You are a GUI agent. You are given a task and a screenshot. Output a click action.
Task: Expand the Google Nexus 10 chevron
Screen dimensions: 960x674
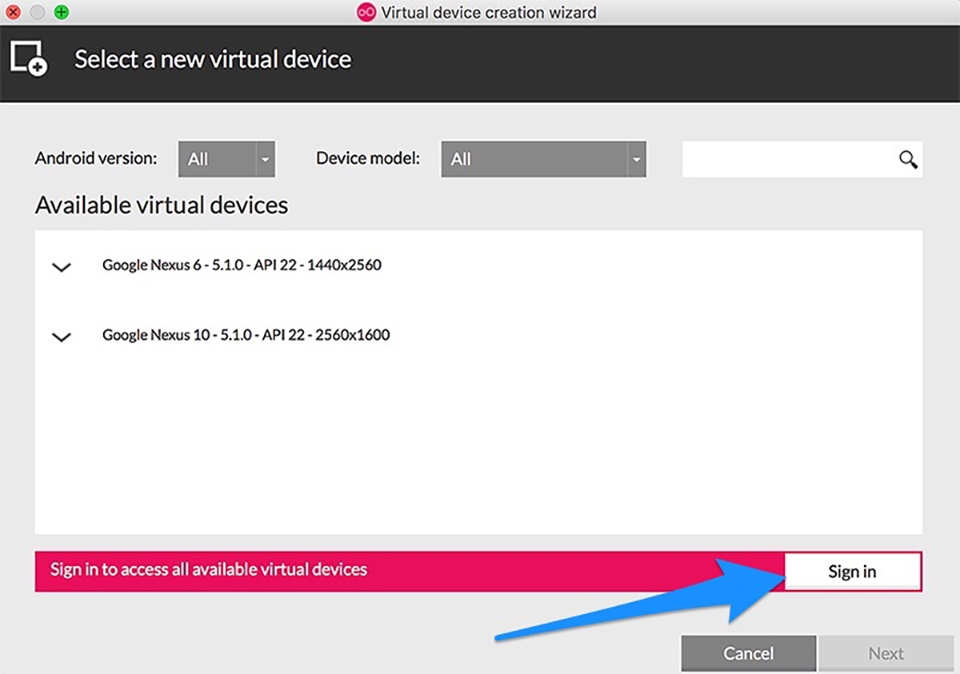[x=62, y=337]
